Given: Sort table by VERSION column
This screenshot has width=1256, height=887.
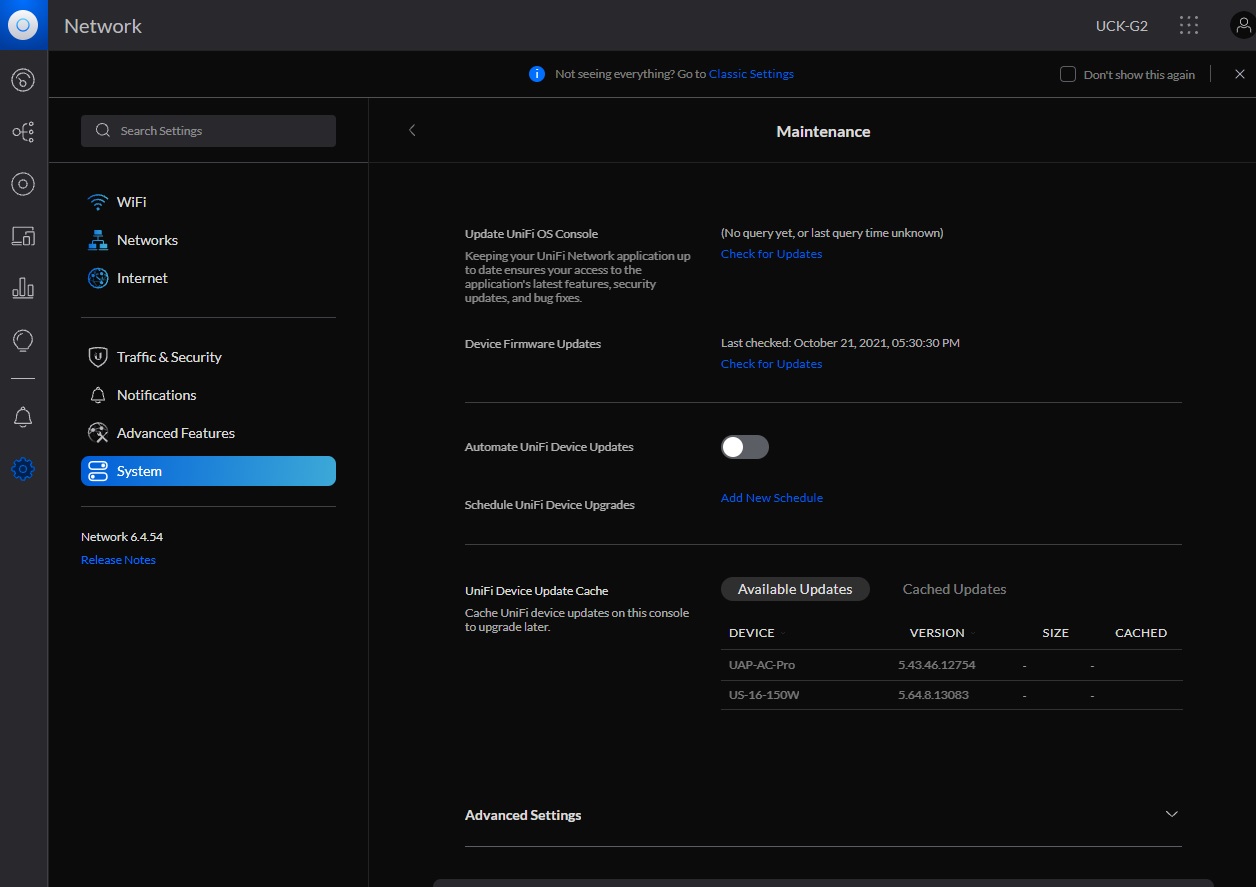Looking at the screenshot, I should pyautogui.click(x=937, y=633).
